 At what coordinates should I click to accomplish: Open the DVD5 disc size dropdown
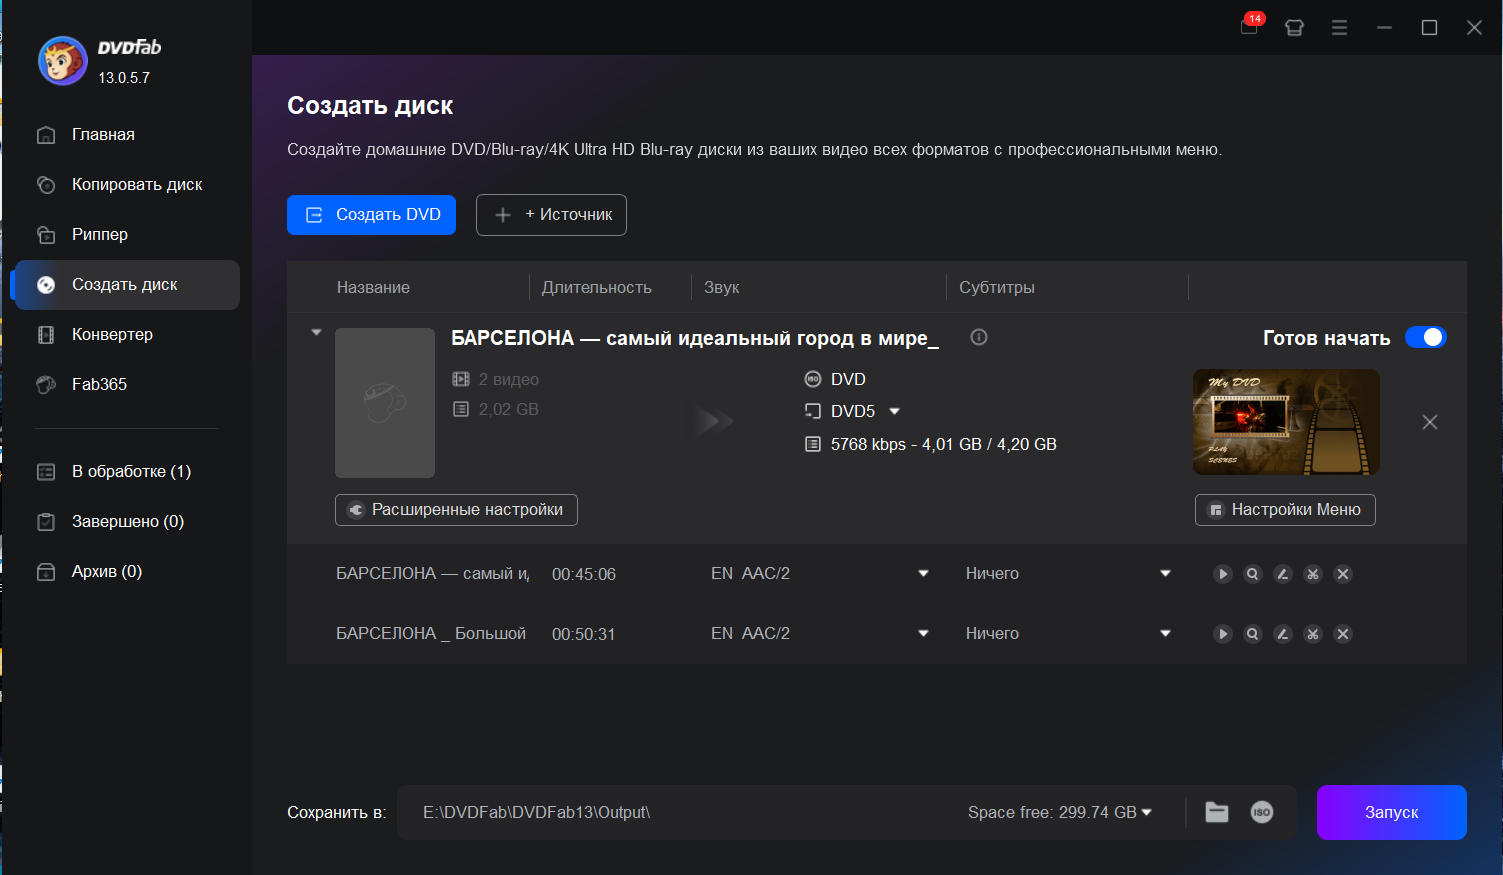[894, 411]
